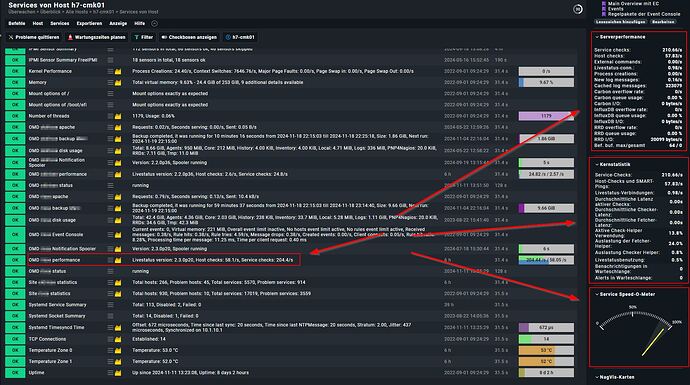Open action menu of Systemd Timesyncd Time
This screenshot has width=690, height=385.
point(110,327)
